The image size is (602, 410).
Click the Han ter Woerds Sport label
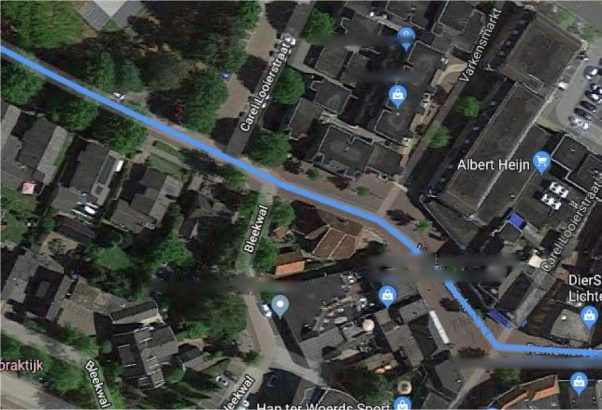[323, 406]
